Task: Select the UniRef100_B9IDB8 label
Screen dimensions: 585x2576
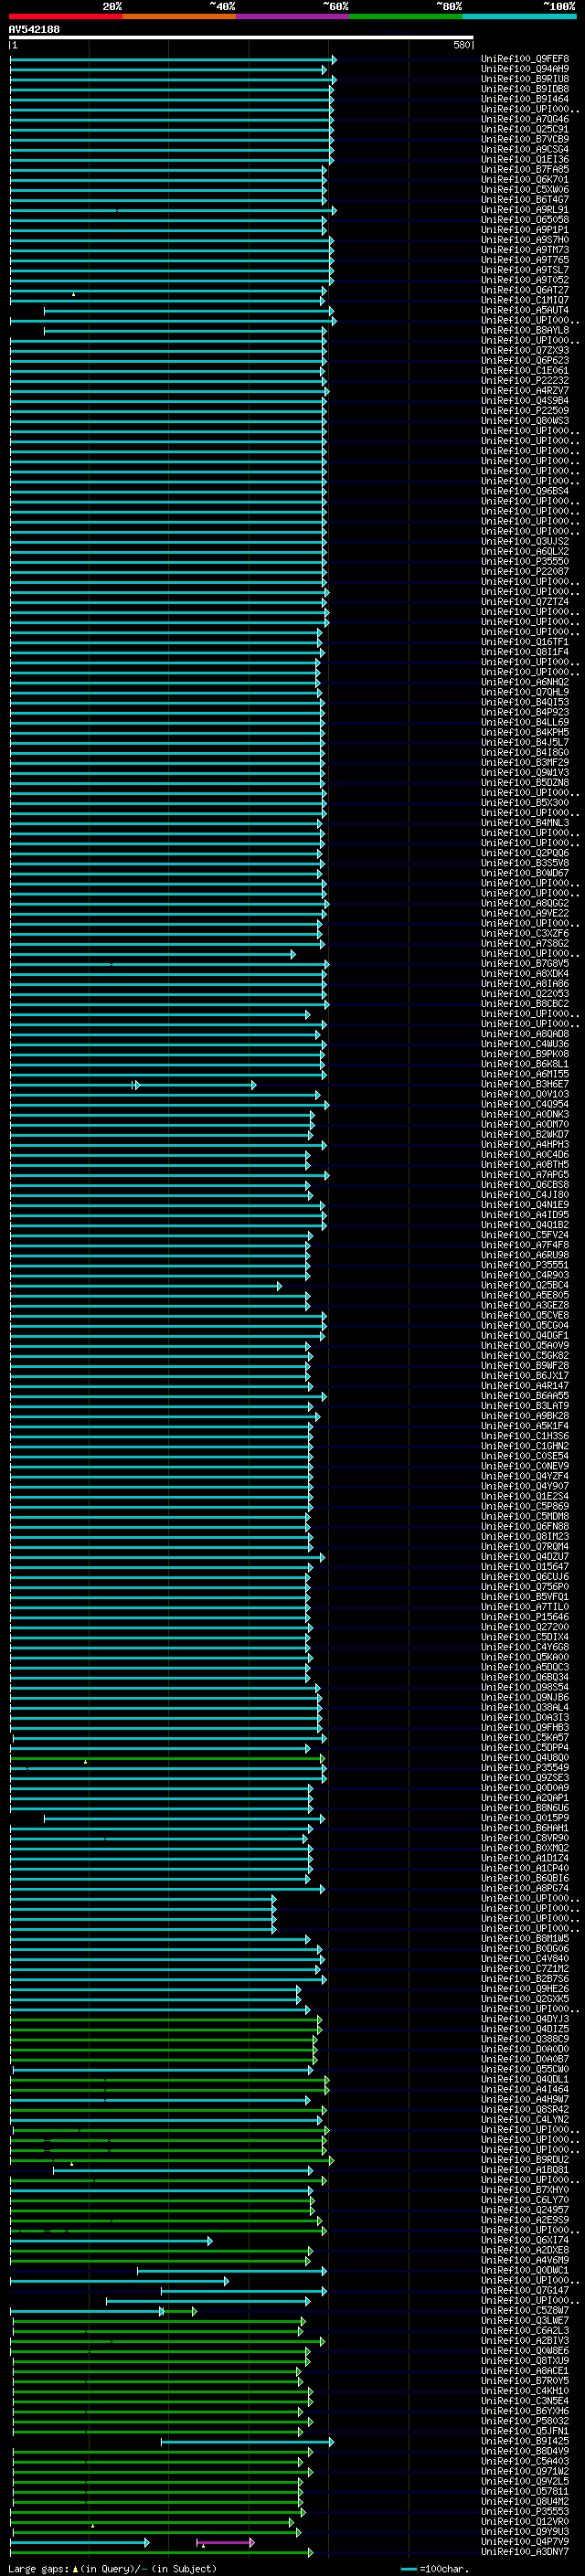Action: coord(525,89)
